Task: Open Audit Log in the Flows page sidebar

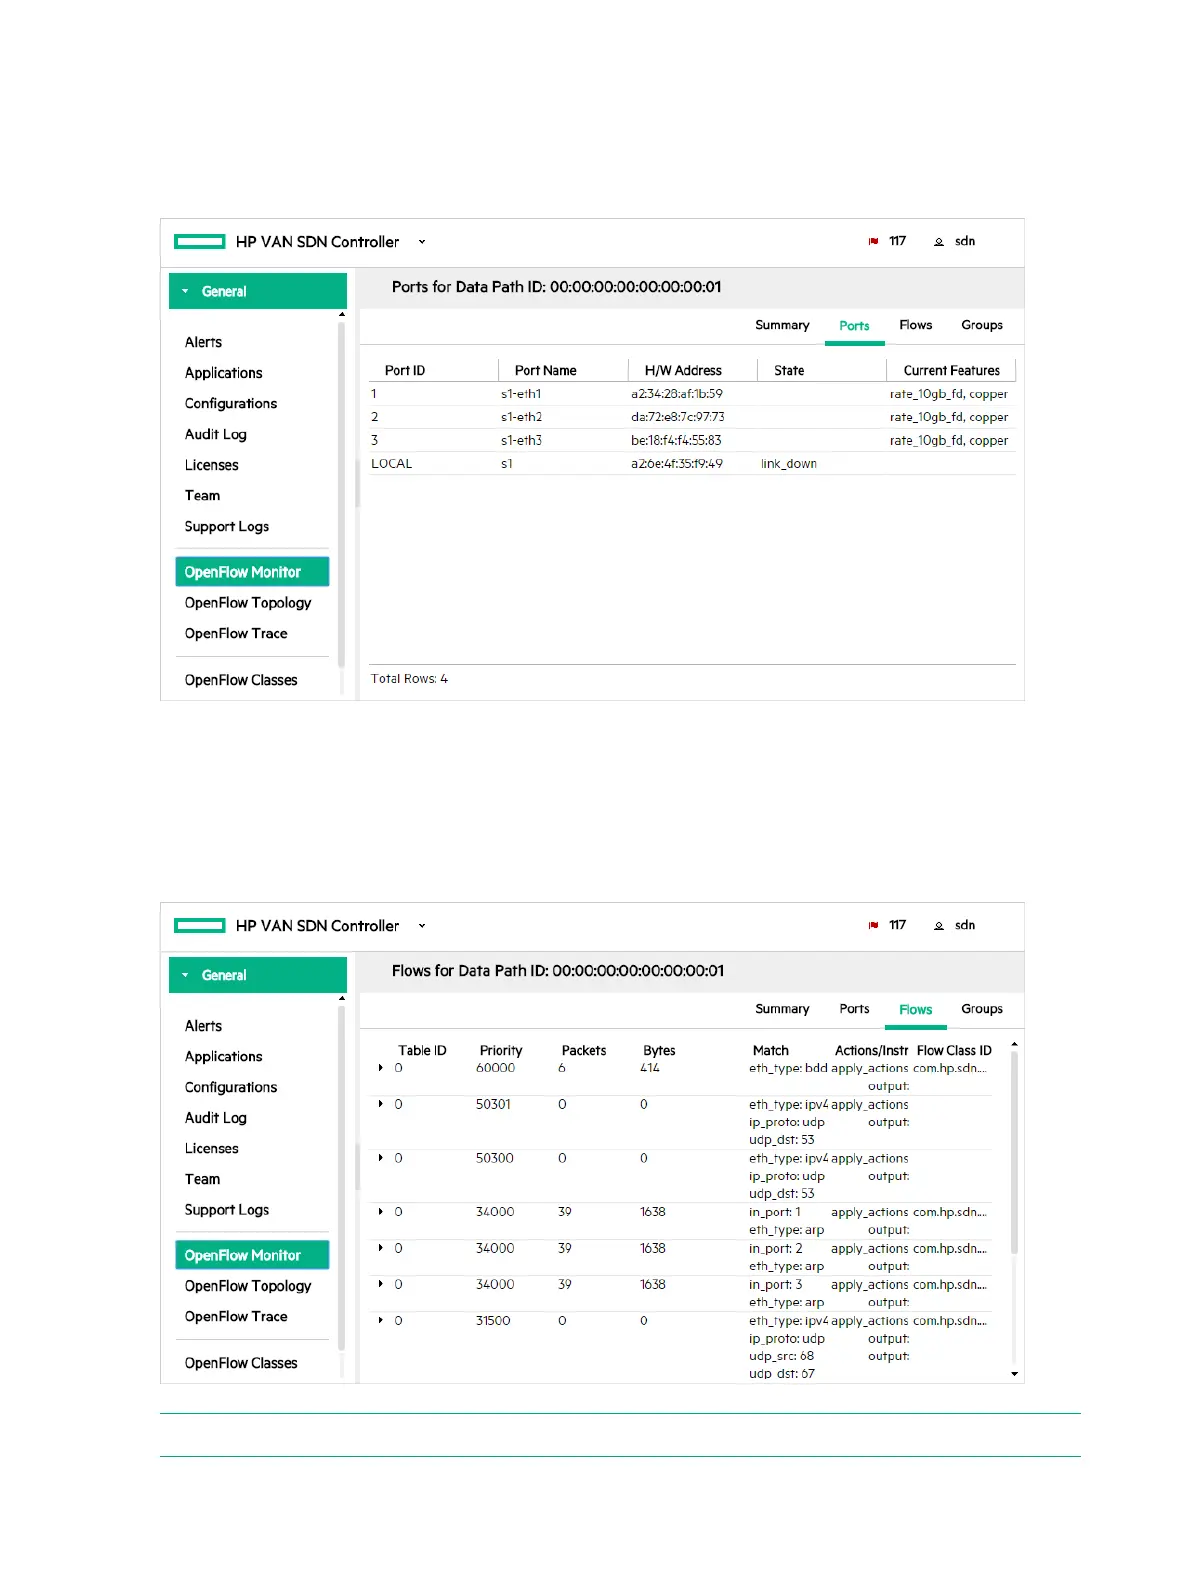Action: (x=215, y=1118)
